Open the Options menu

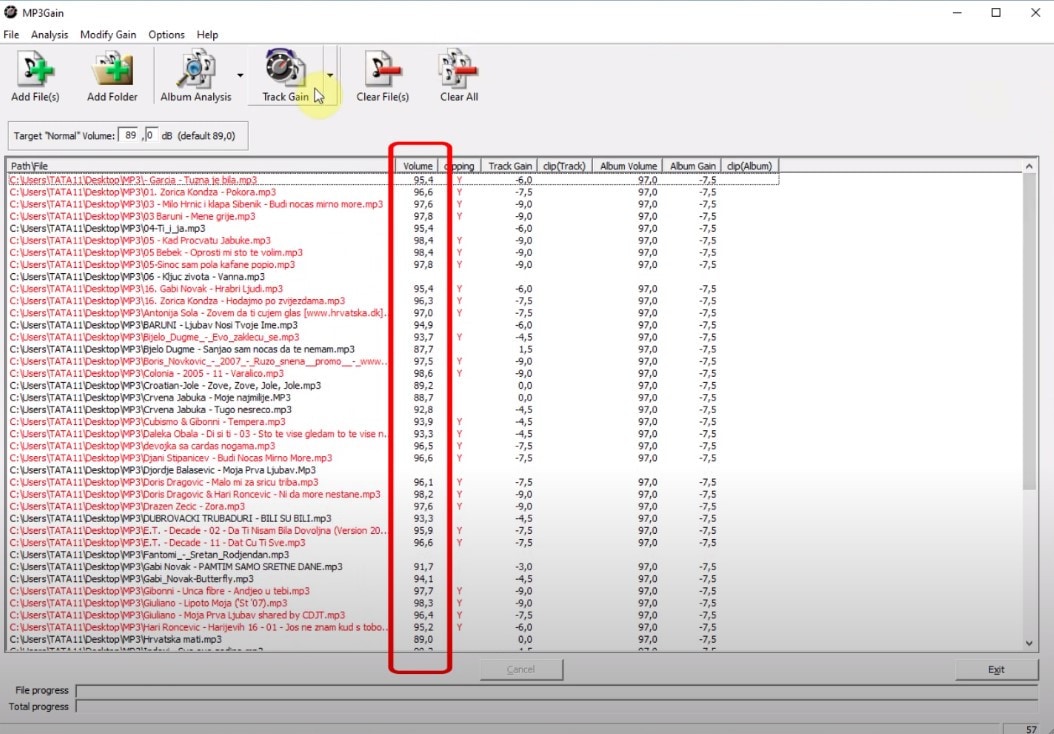click(x=167, y=34)
